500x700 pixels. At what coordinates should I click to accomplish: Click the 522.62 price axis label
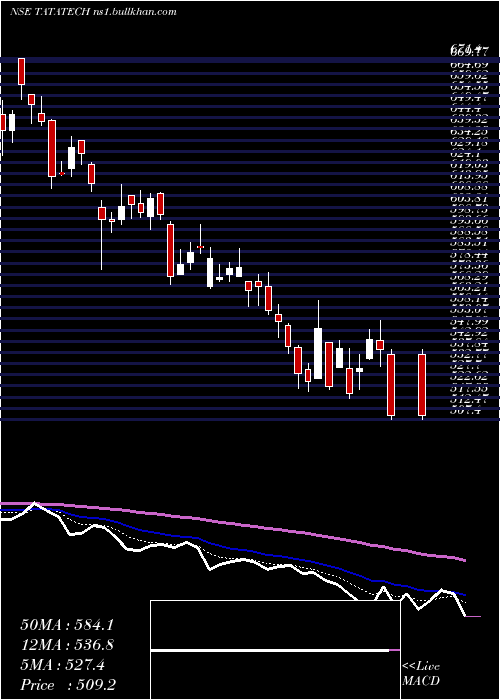pos(468,377)
